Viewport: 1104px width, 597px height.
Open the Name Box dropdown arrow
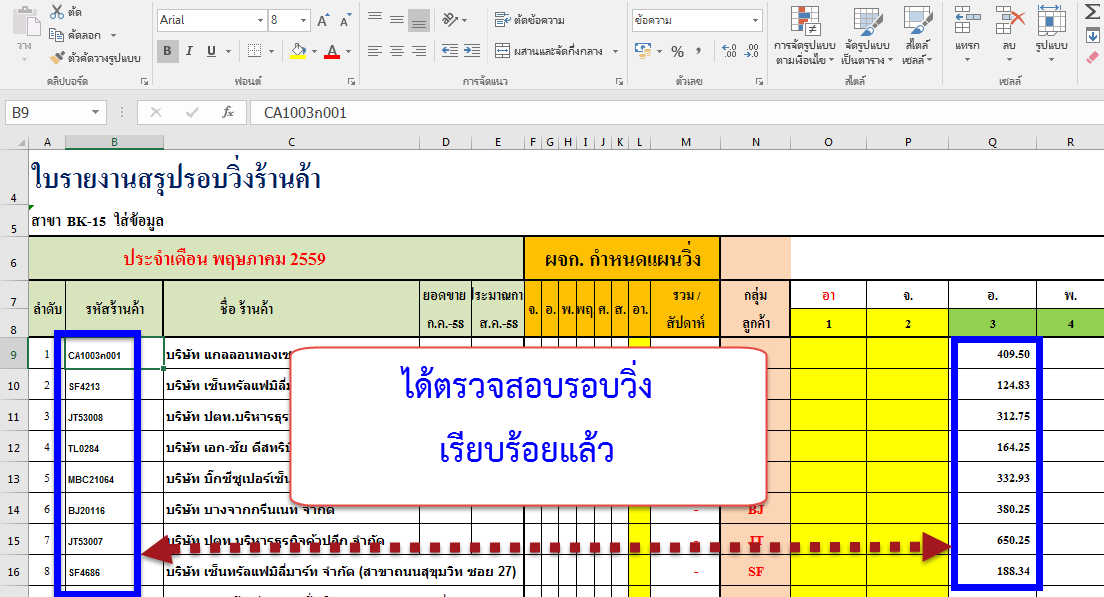tap(96, 113)
